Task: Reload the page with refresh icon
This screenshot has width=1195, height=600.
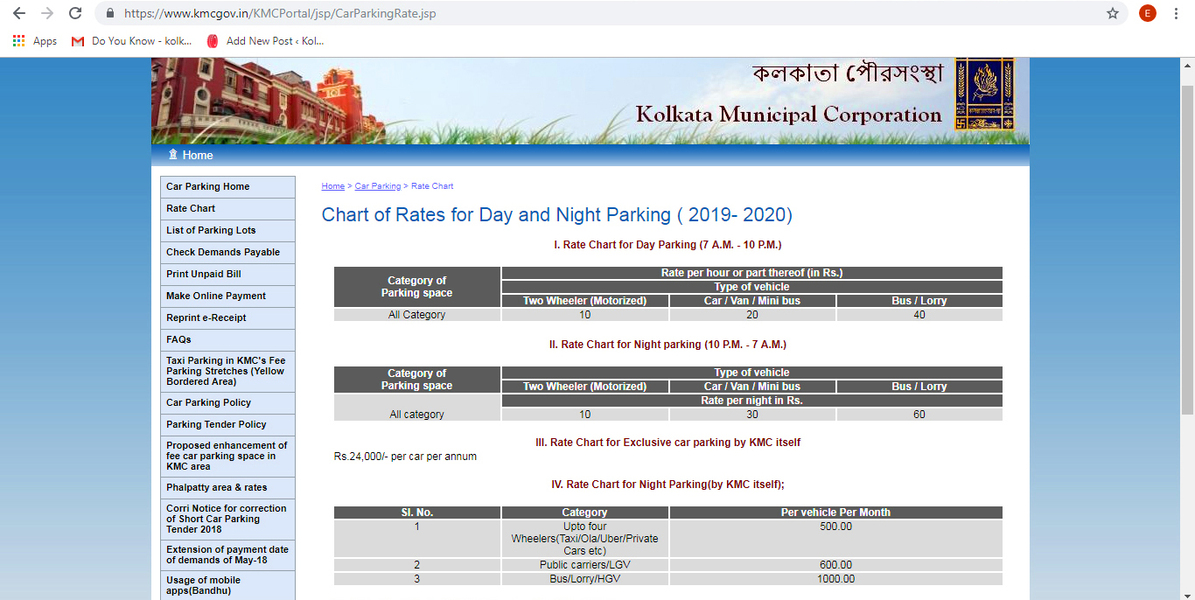Action: point(75,14)
